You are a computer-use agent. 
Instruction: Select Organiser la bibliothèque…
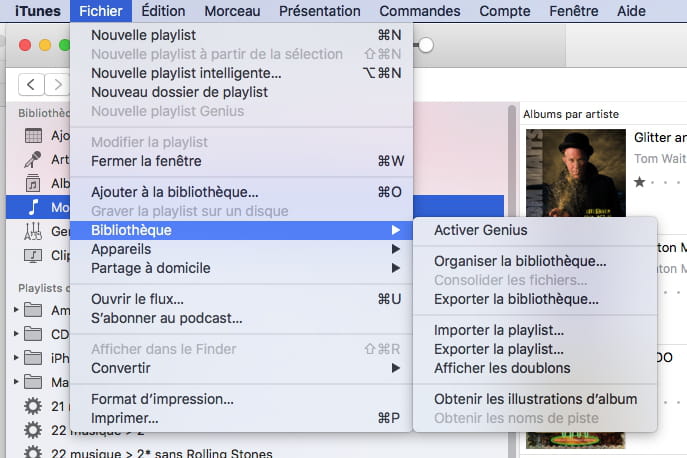535,261
